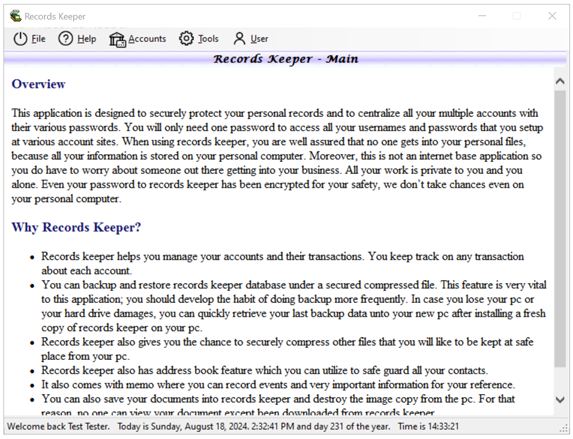Click the gear Tools icon
Image resolution: width=573 pixels, height=439 pixels.
coord(186,38)
